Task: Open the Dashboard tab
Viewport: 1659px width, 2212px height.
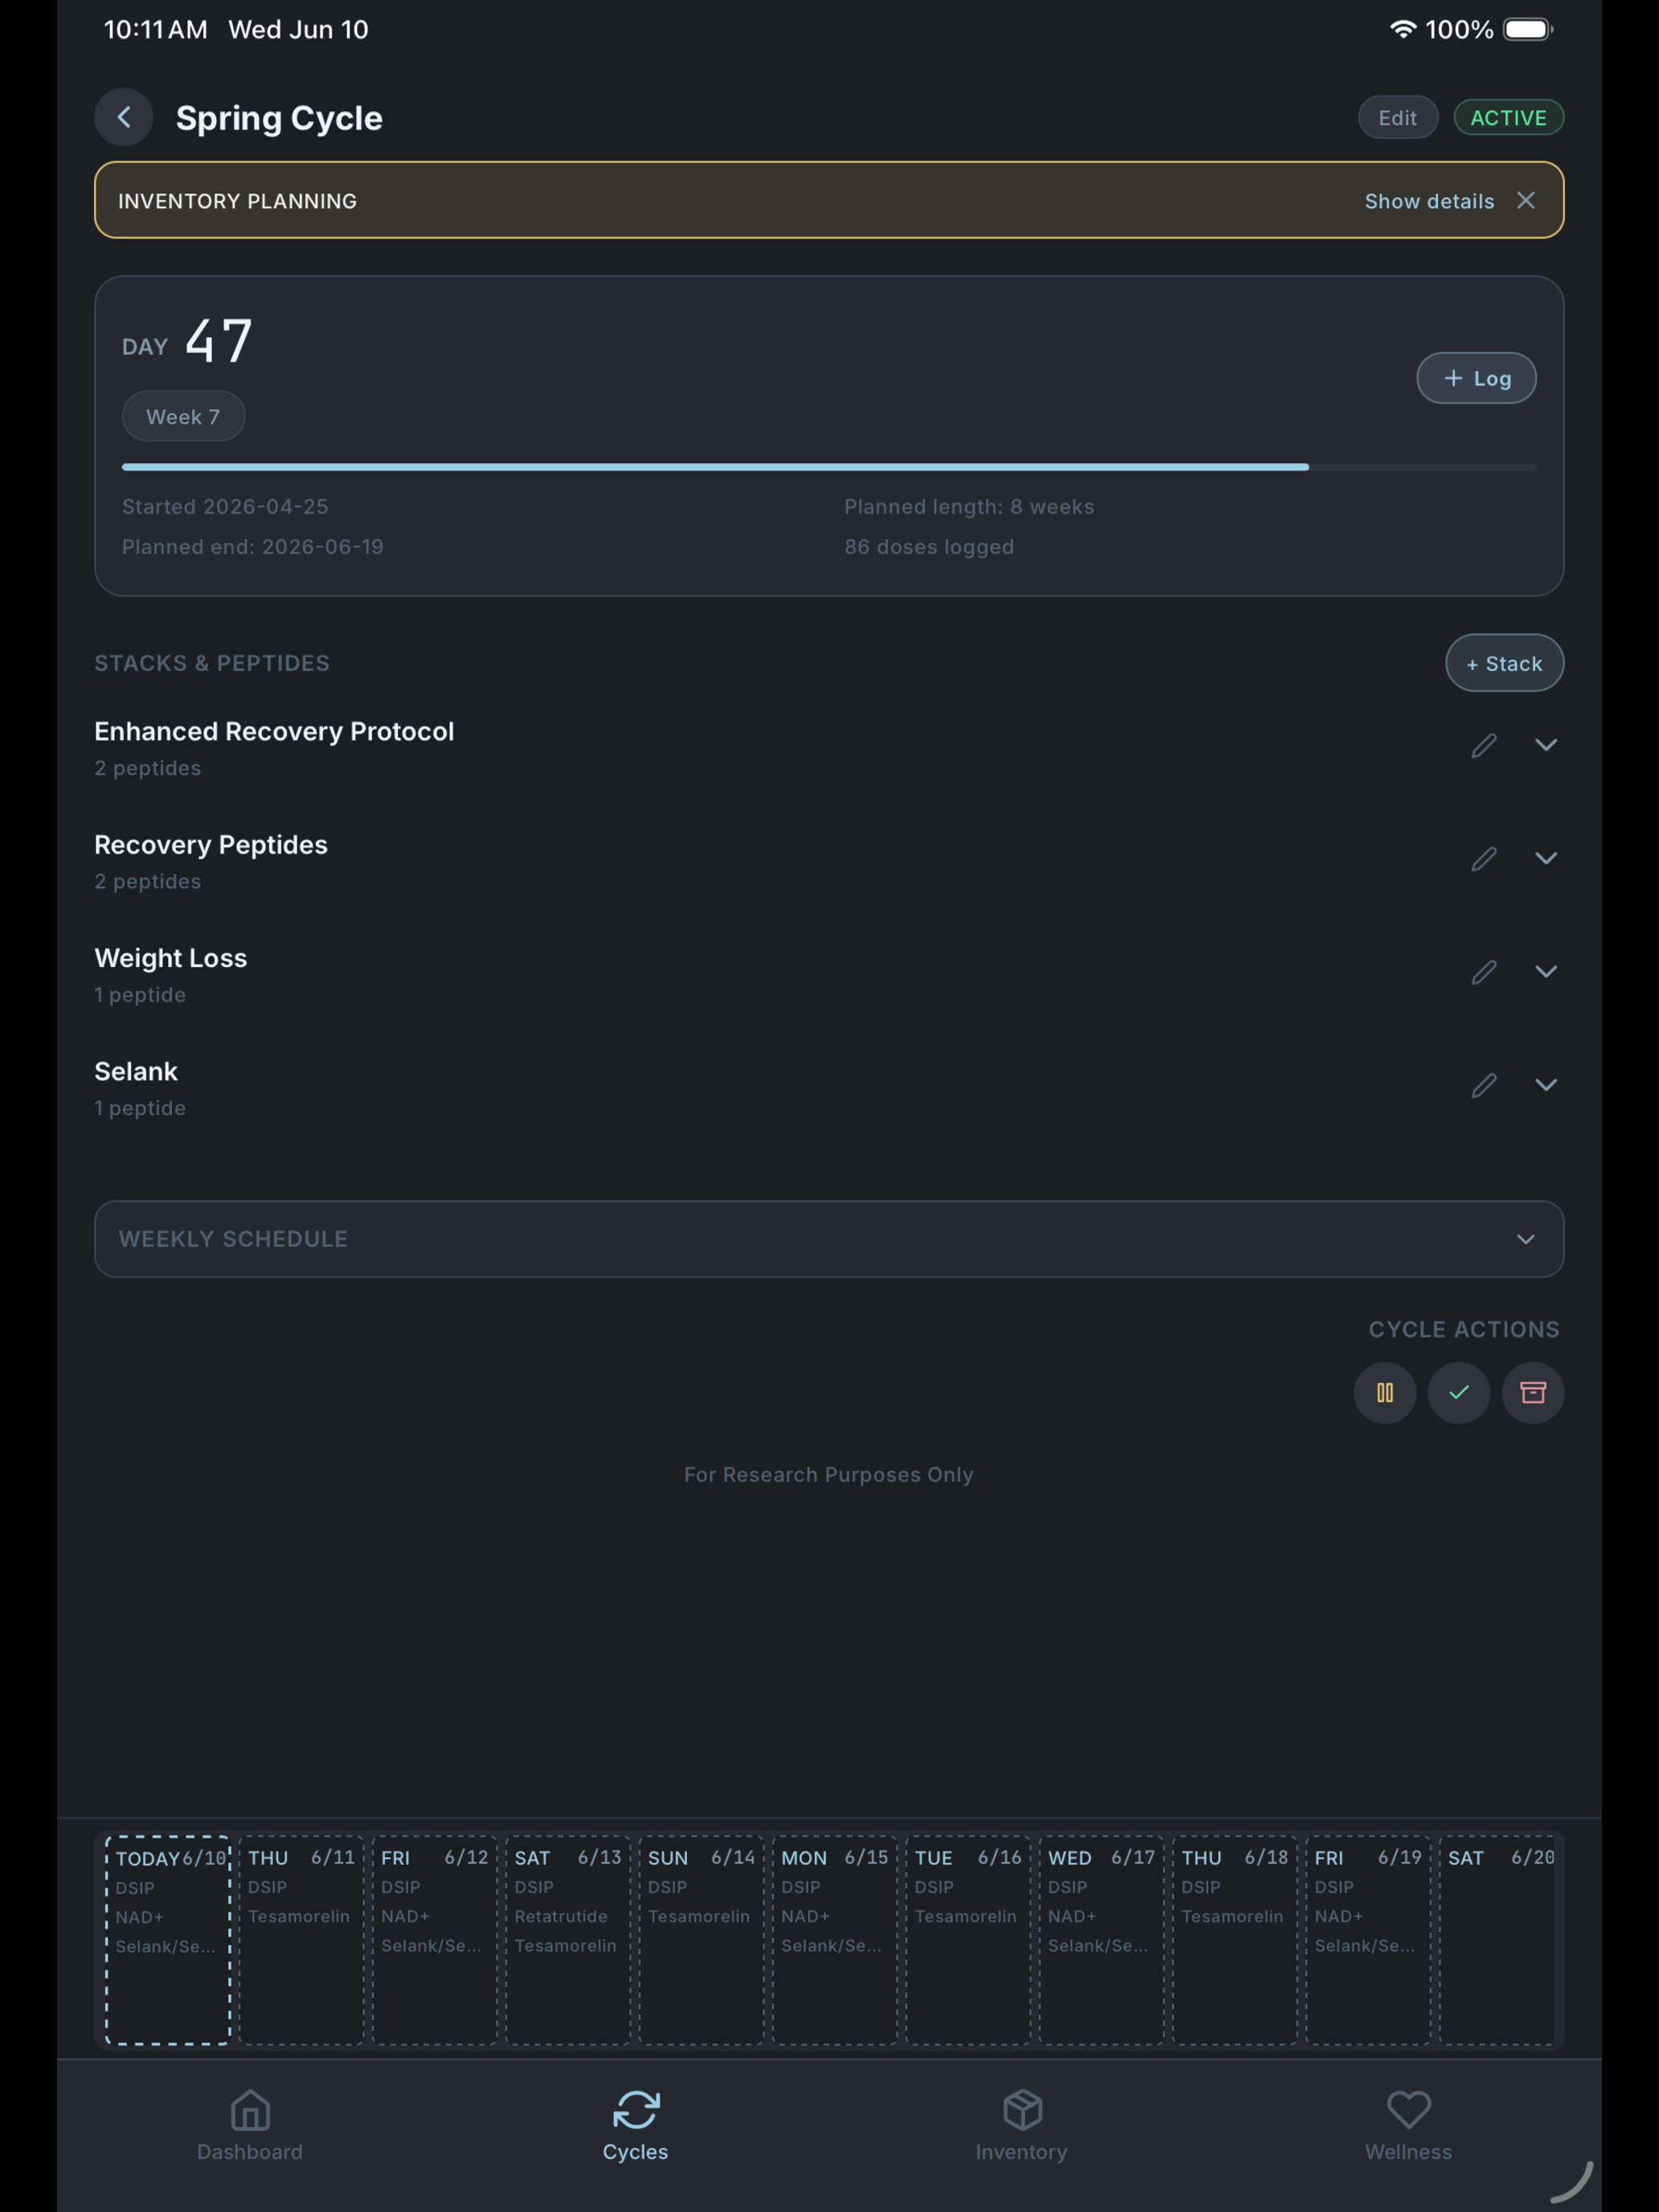Action: (x=250, y=2124)
